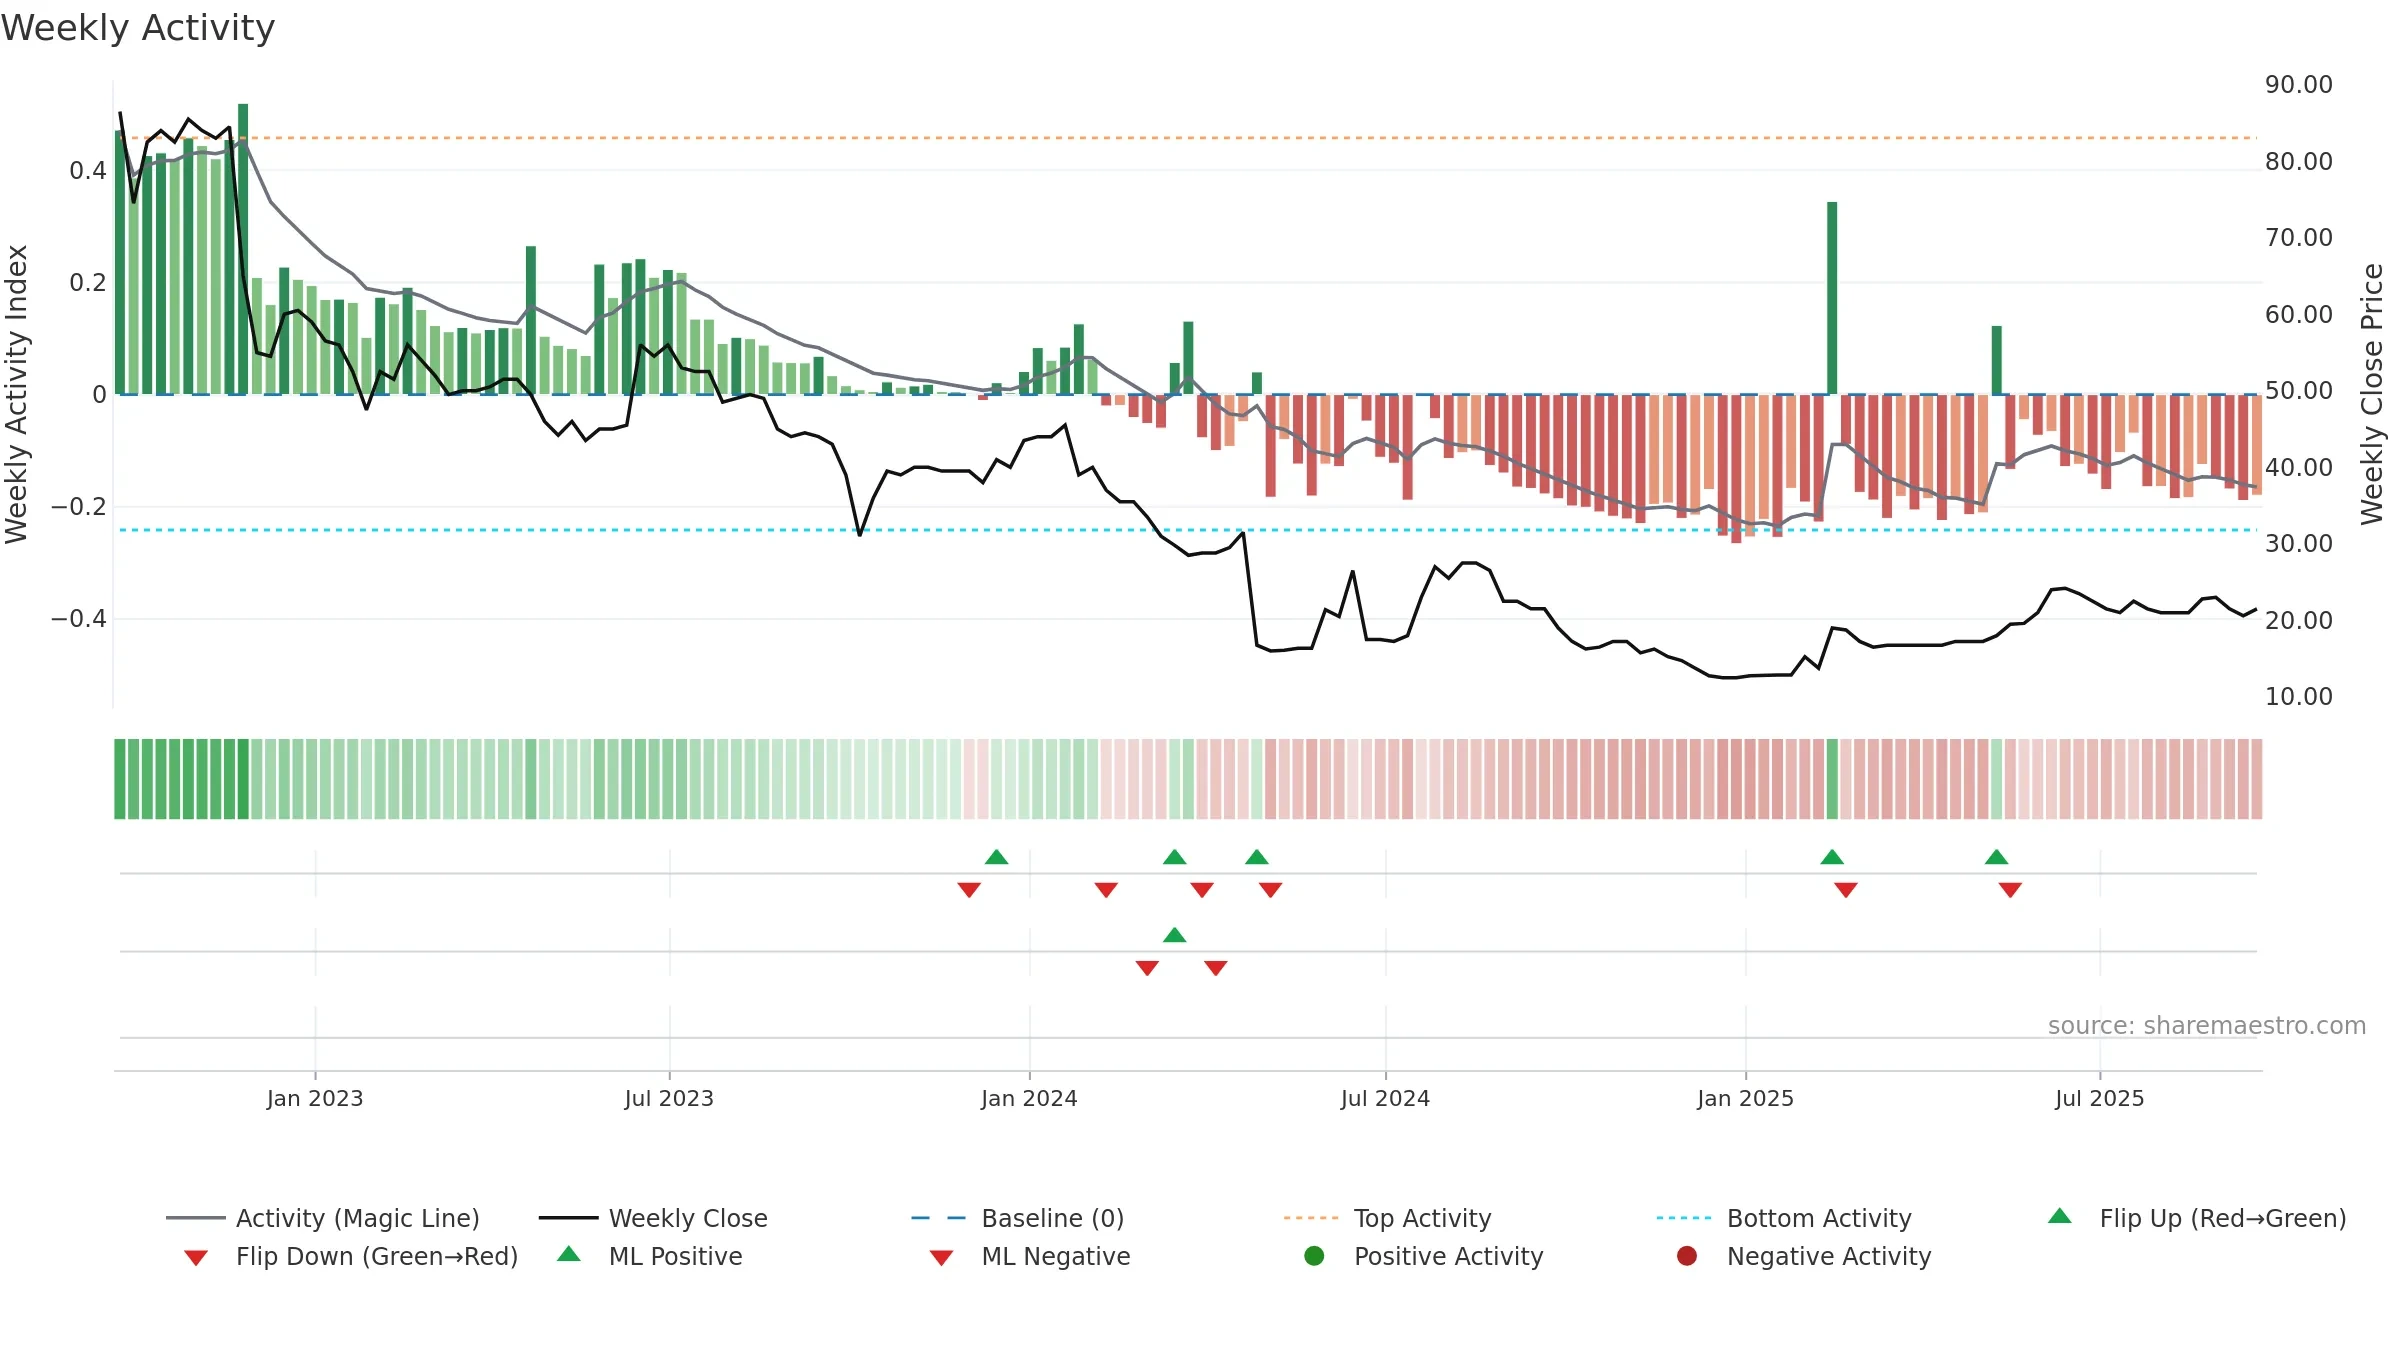Viewport: 2400px width, 1350px height.
Task: Click the 0.4 tick on the left axis
Action: click(88, 171)
